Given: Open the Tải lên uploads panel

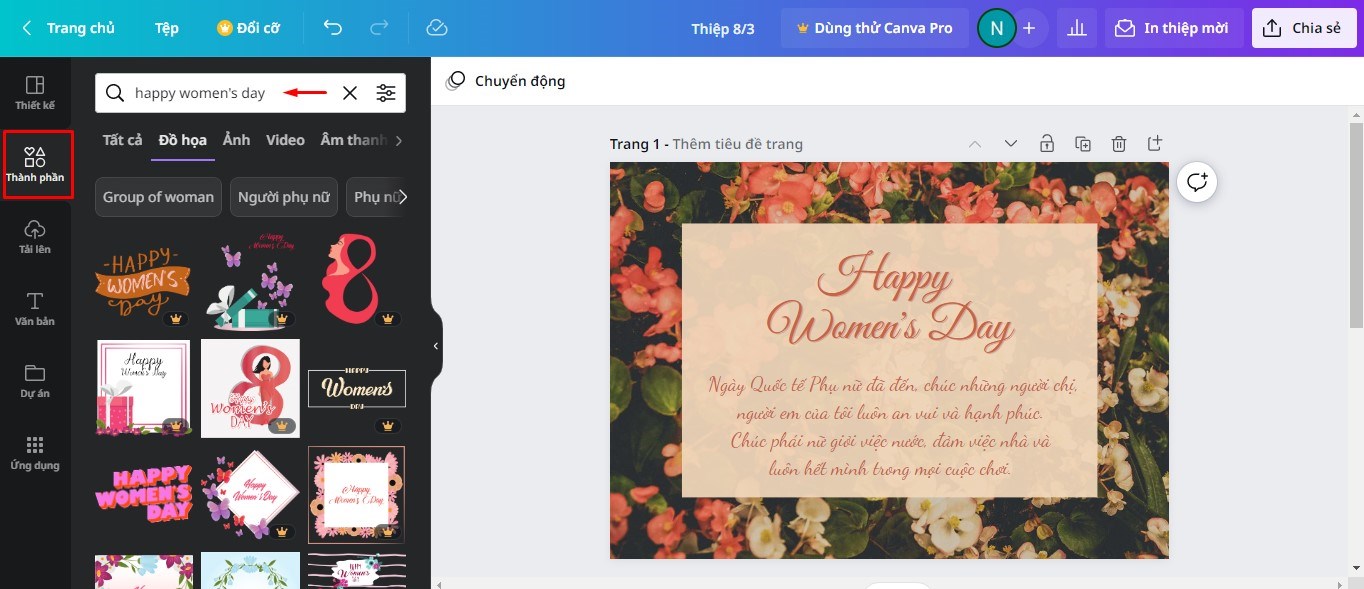Looking at the screenshot, I should tap(35, 237).
